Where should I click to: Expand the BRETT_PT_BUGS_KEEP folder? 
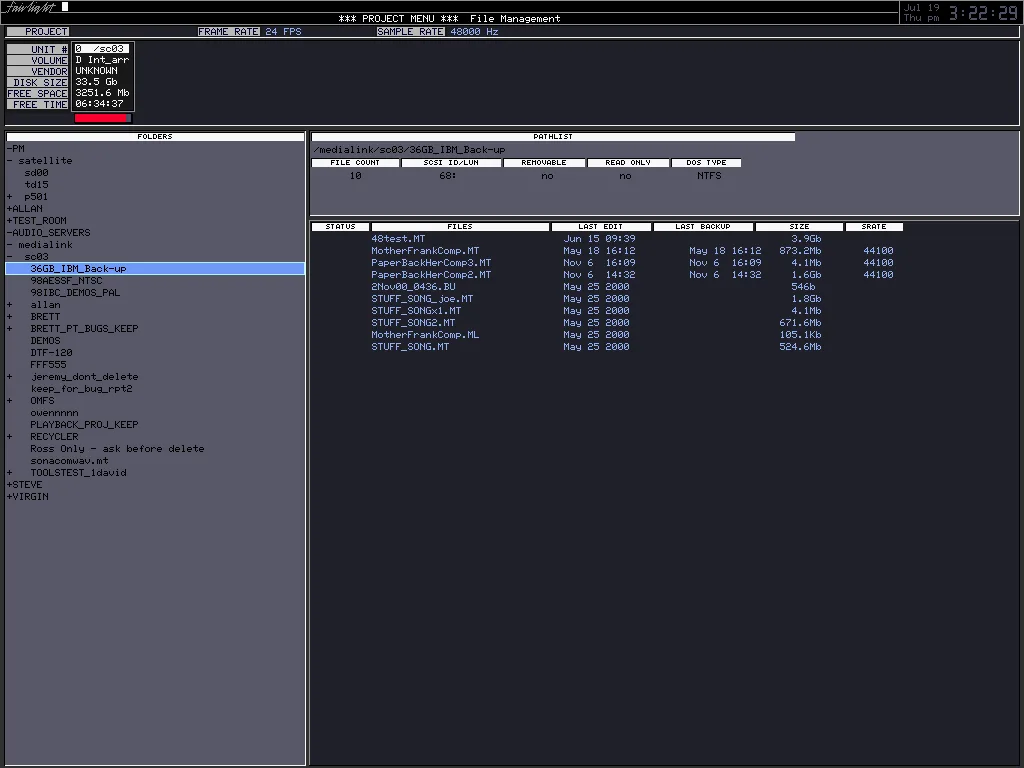click(10, 328)
